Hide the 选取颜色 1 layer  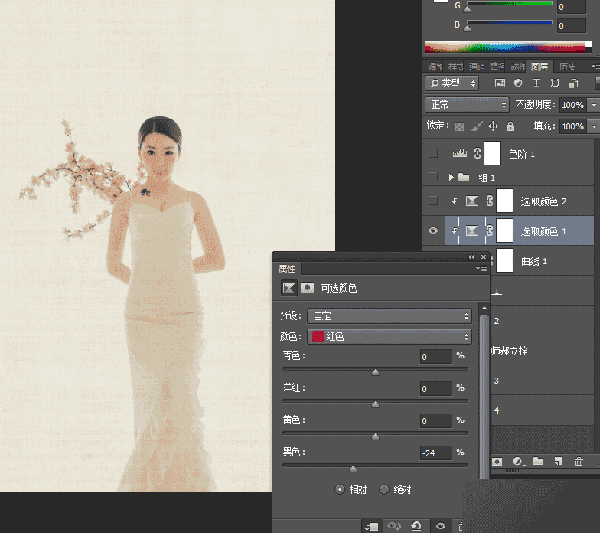tap(433, 230)
